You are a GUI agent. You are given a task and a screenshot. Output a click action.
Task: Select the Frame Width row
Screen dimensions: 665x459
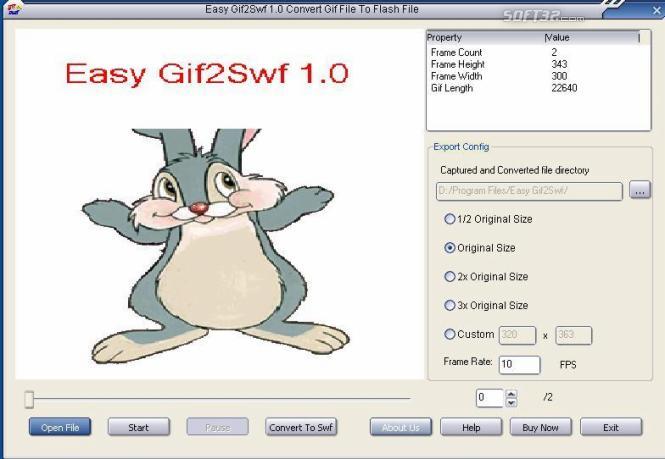(538, 76)
